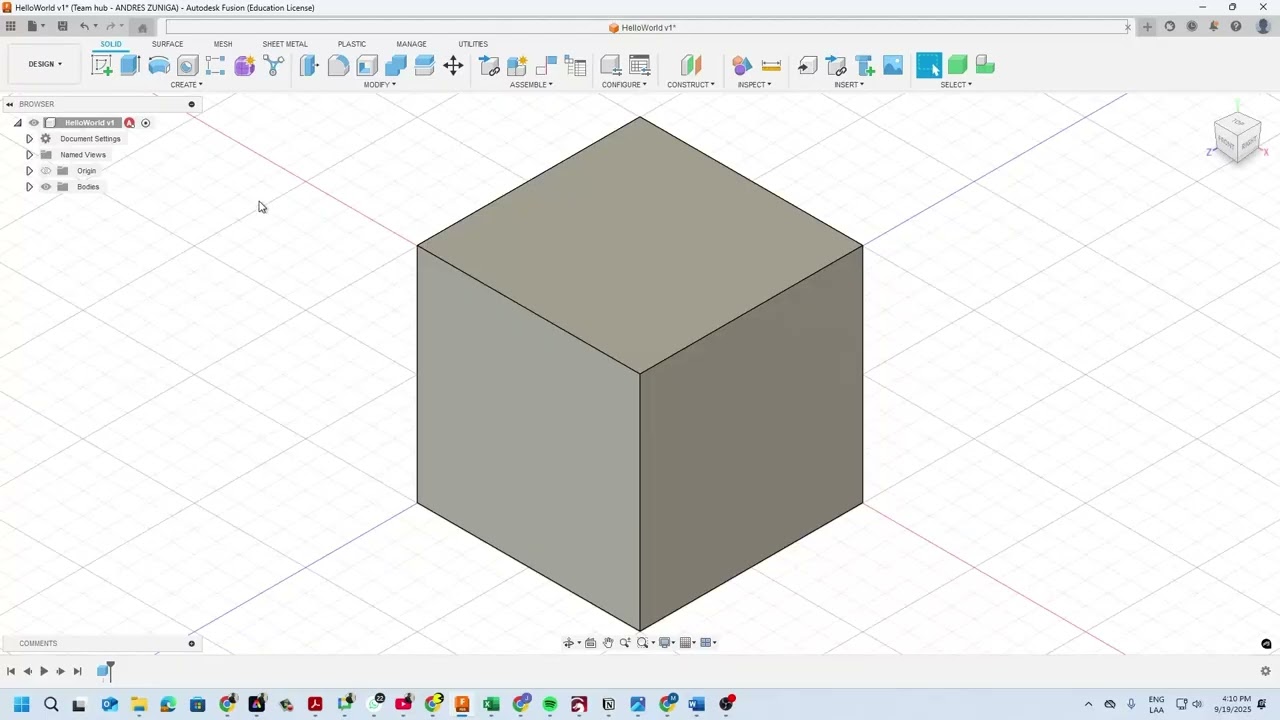
Task: Toggle visibility of HelloWorld v1 component
Action: coord(34,123)
